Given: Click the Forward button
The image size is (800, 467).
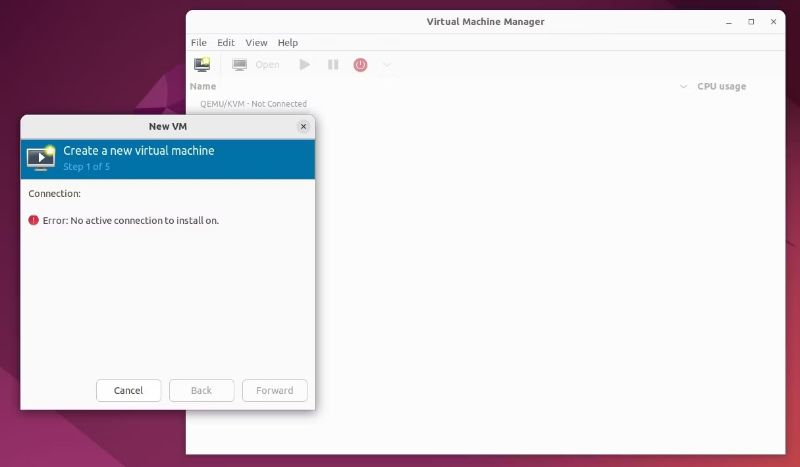Looking at the screenshot, I should pos(275,390).
